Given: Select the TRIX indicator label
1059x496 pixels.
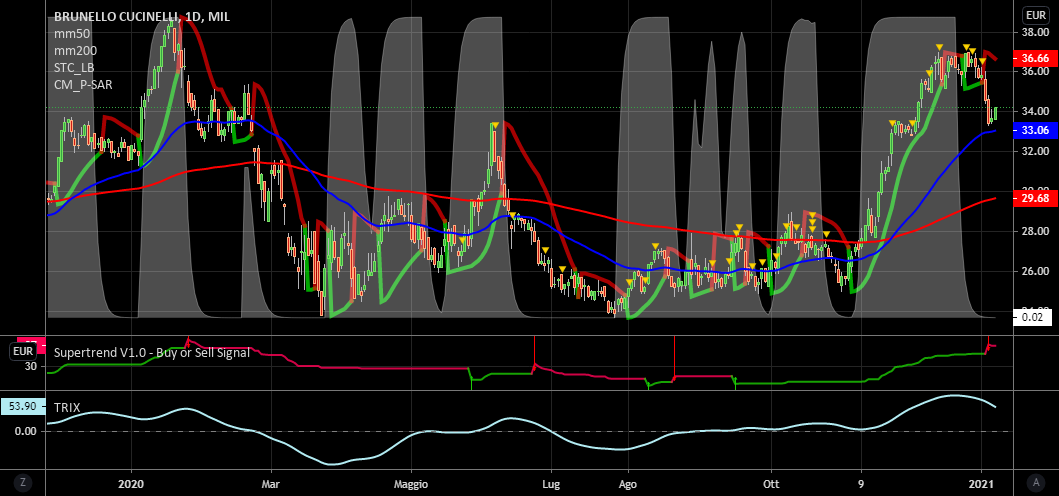Looking at the screenshot, I should (67, 408).
